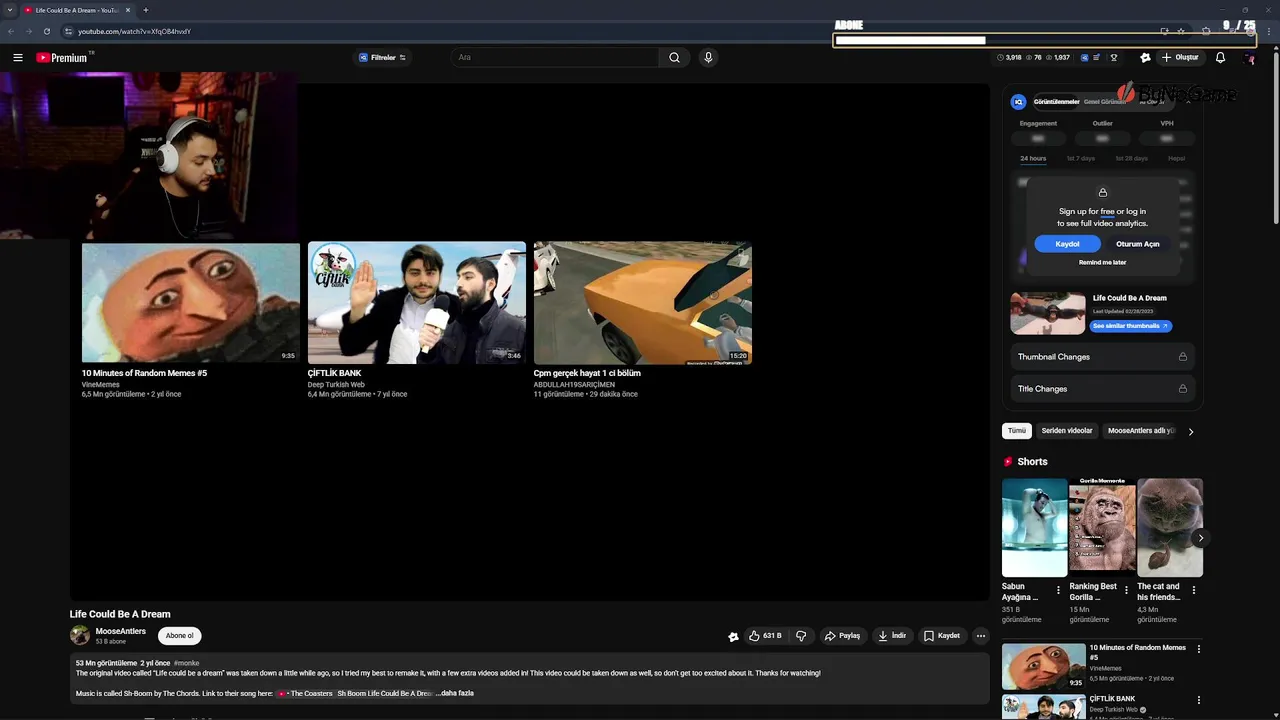Select the MooseAntlers adlı chip
Viewport: 1280px width, 720px height.
1139,431
